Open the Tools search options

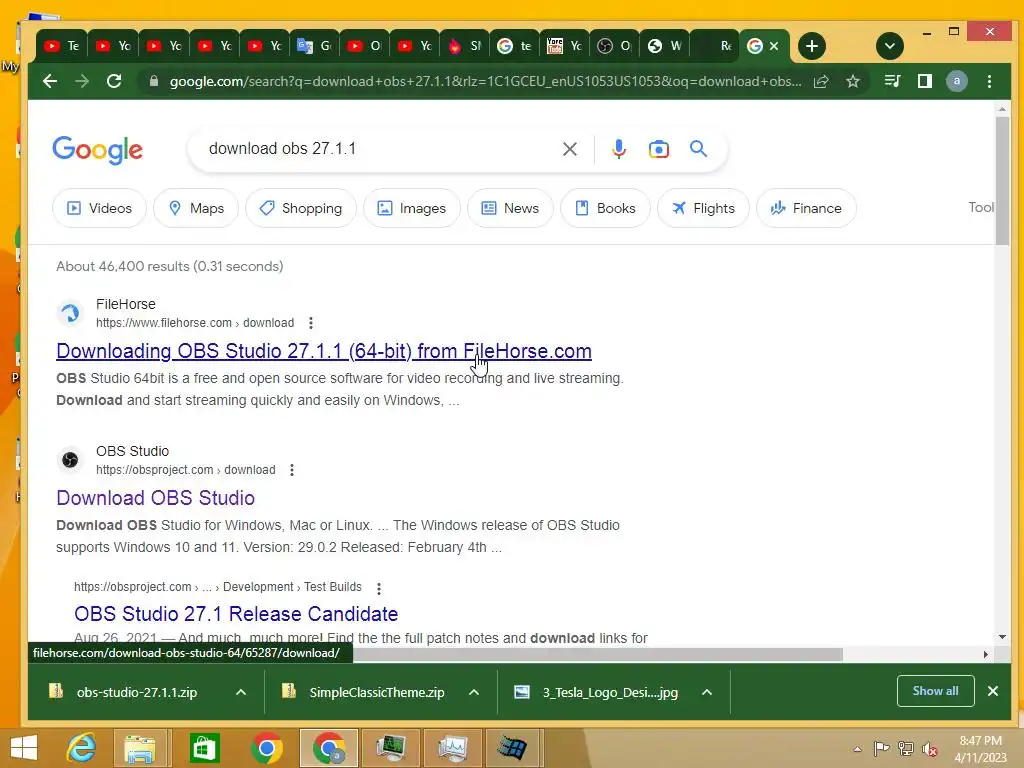click(981, 207)
